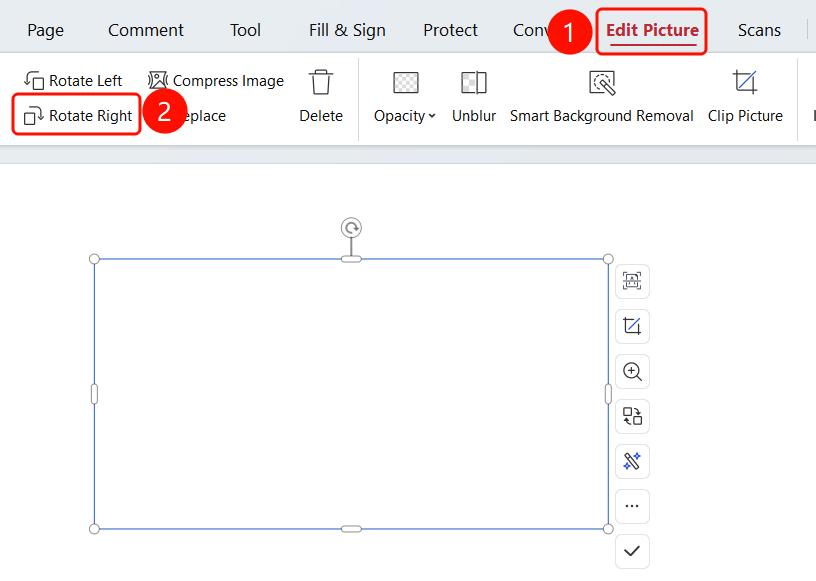Switch to the Protect tab
This screenshot has height=581, width=816.
[450, 30]
